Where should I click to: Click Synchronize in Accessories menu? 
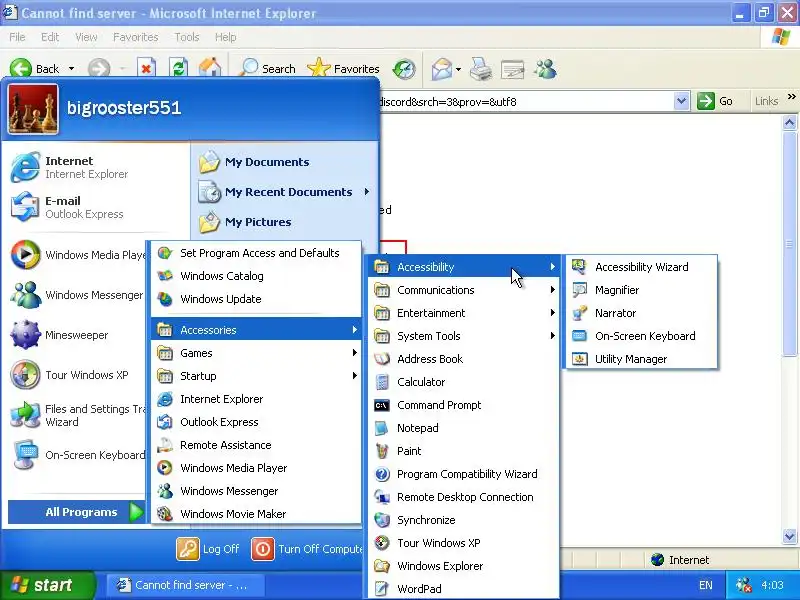(x=464, y=520)
